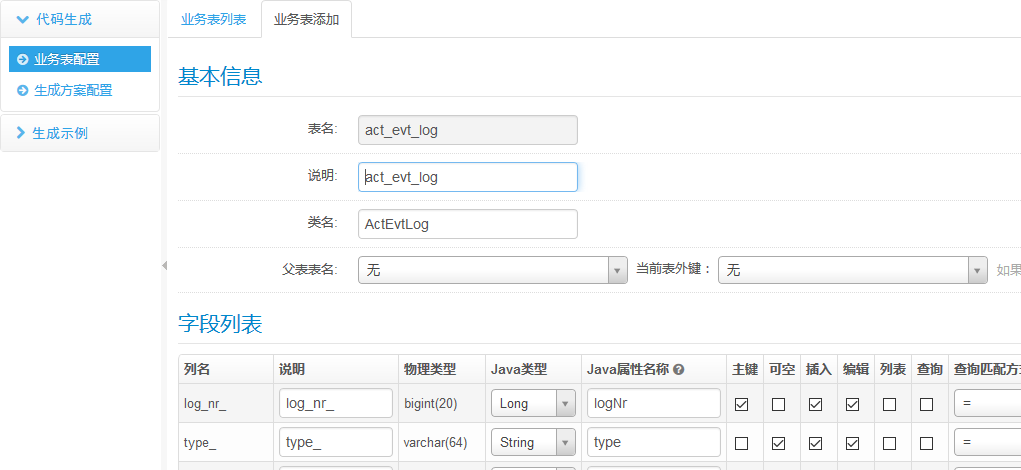The image size is (1021, 470).
Task: Click the 说明 input of log_nr_ row
Action: click(336, 404)
